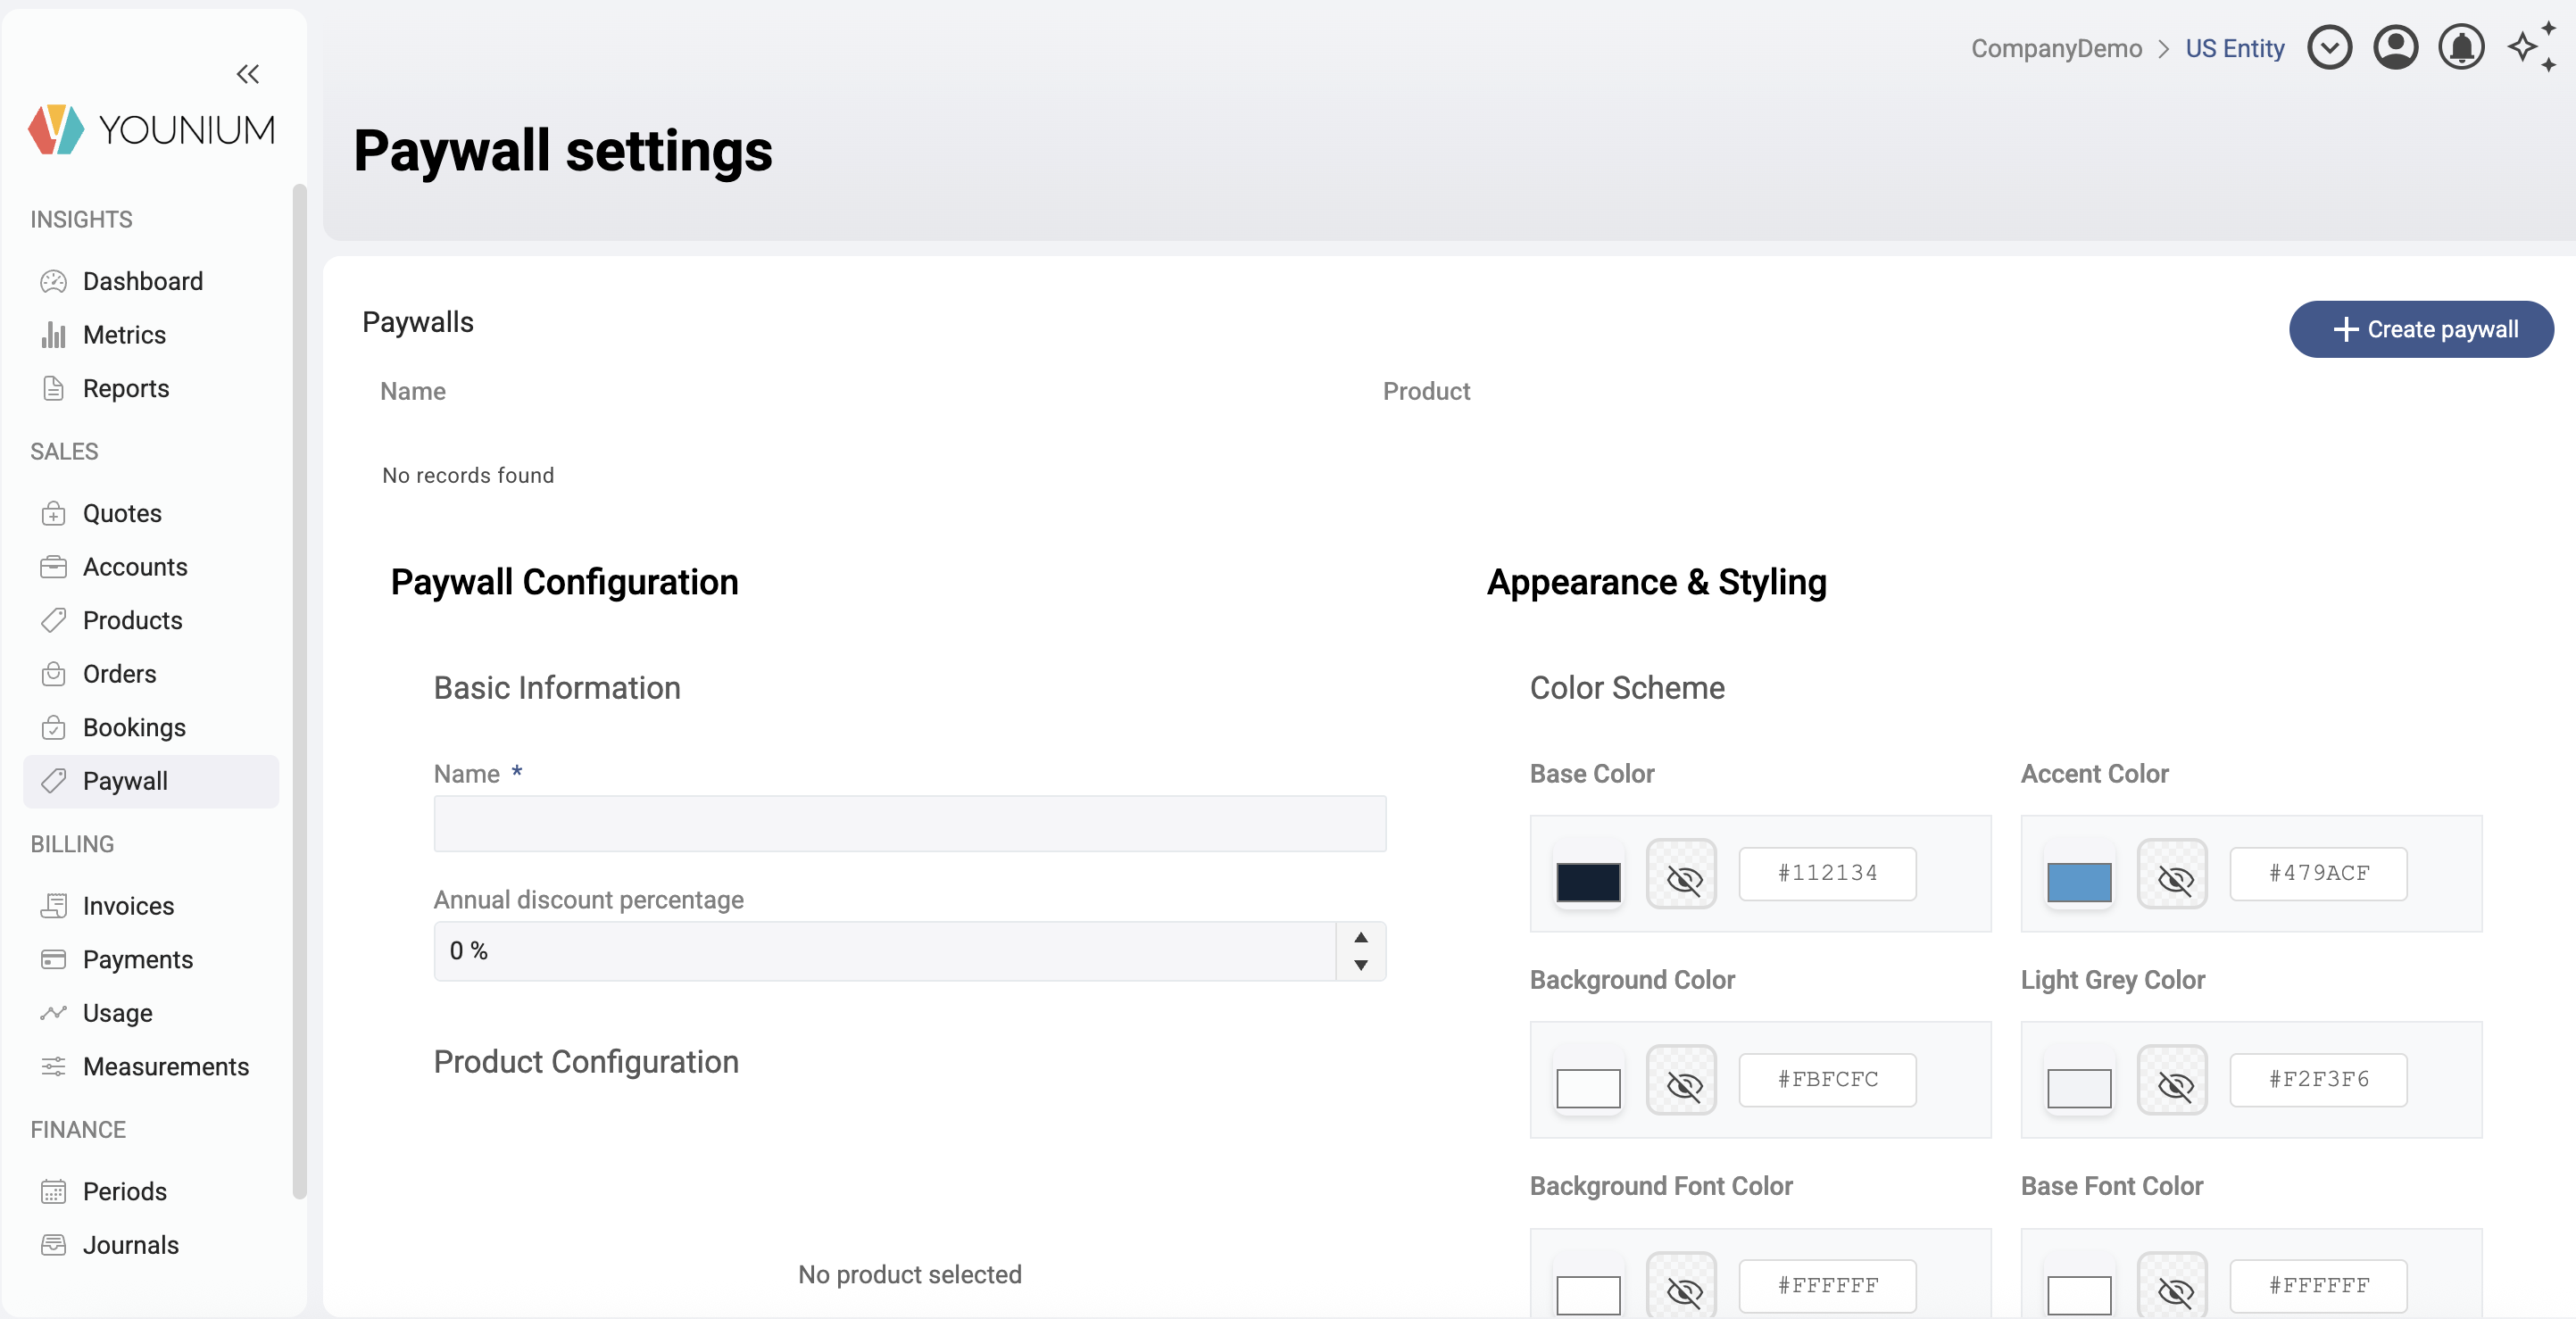Click the Younium logo
This screenshot has width=2576, height=1319.
click(x=152, y=129)
